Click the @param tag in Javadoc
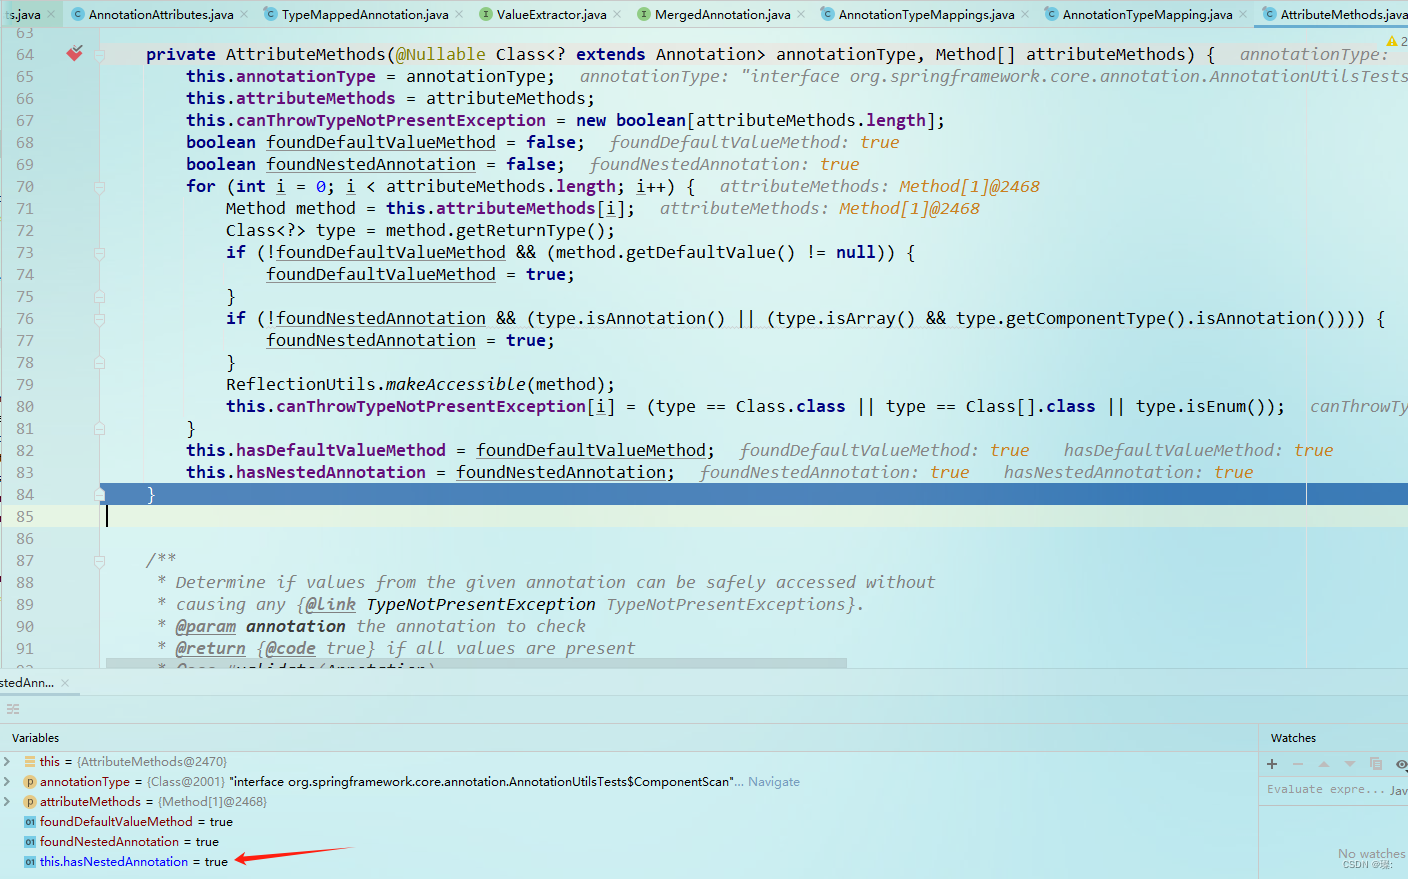 click(x=206, y=627)
